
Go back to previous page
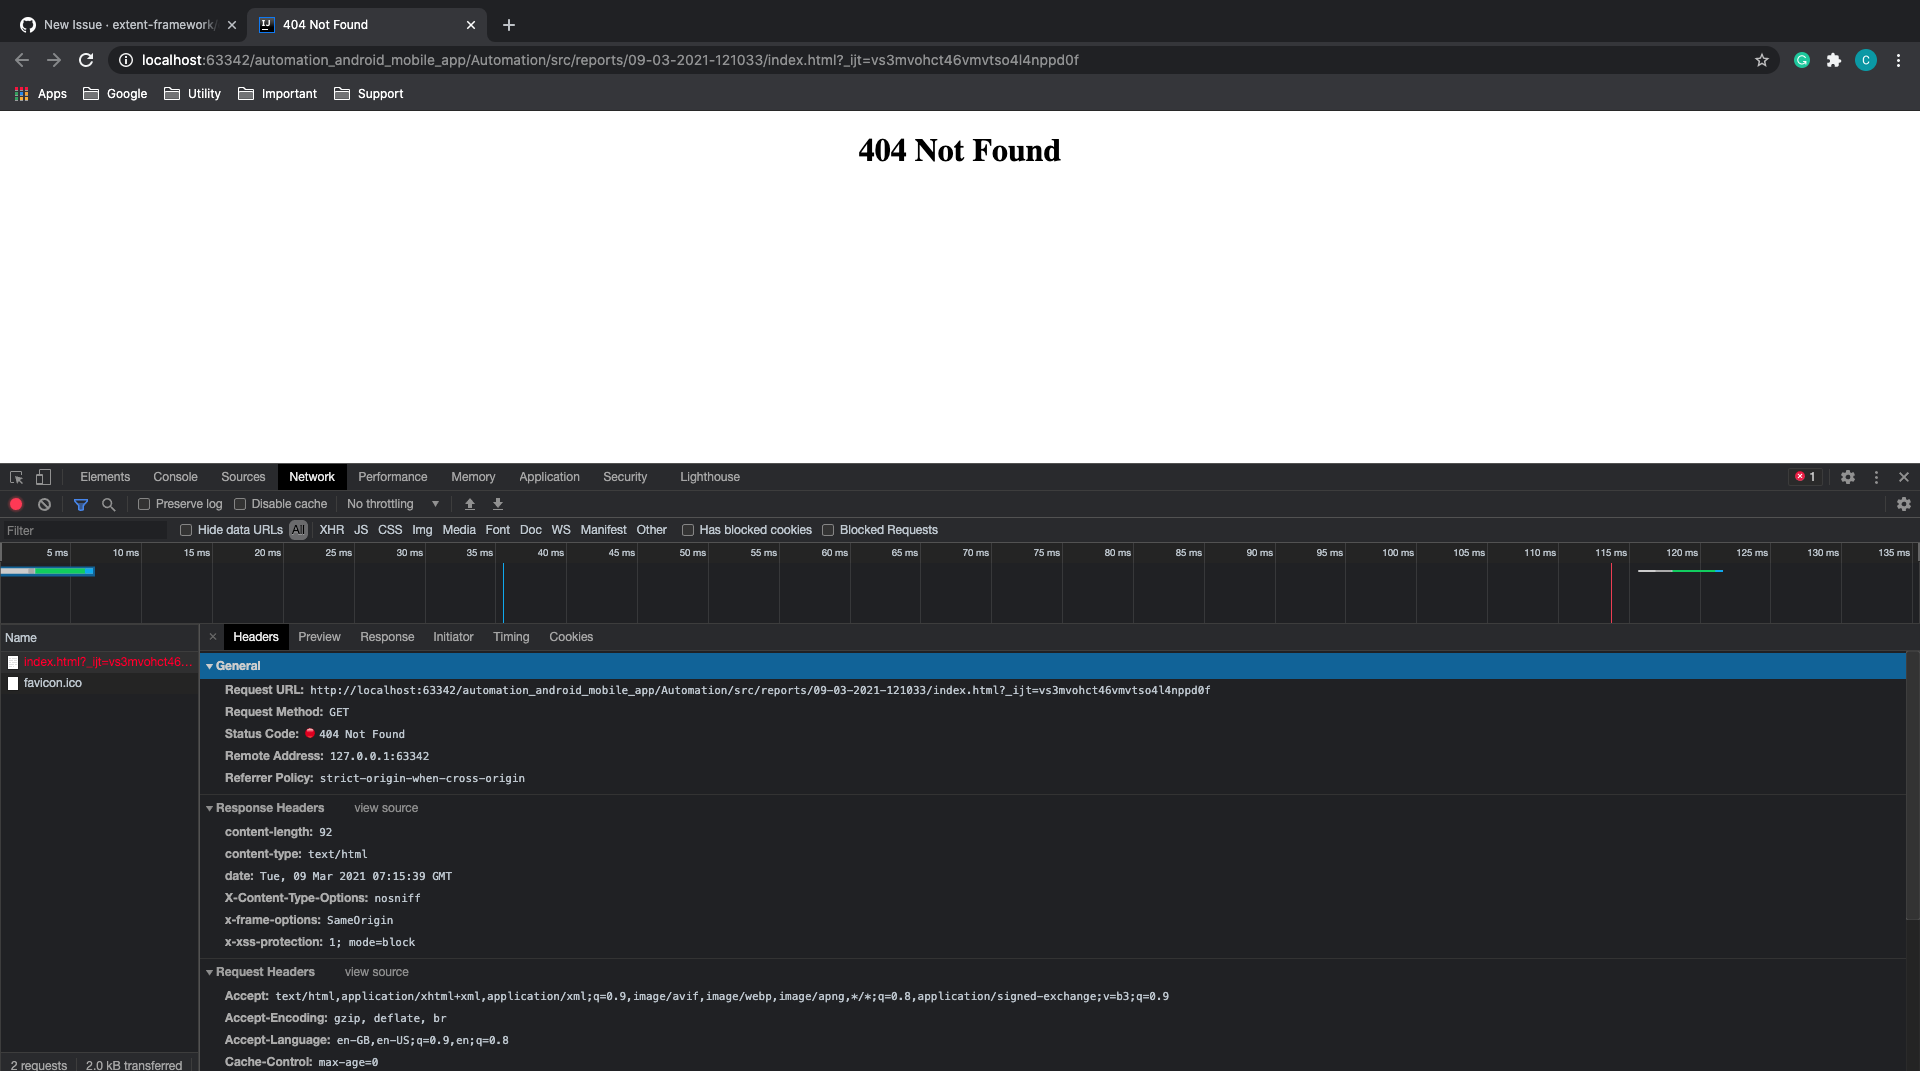coord(22,60)
